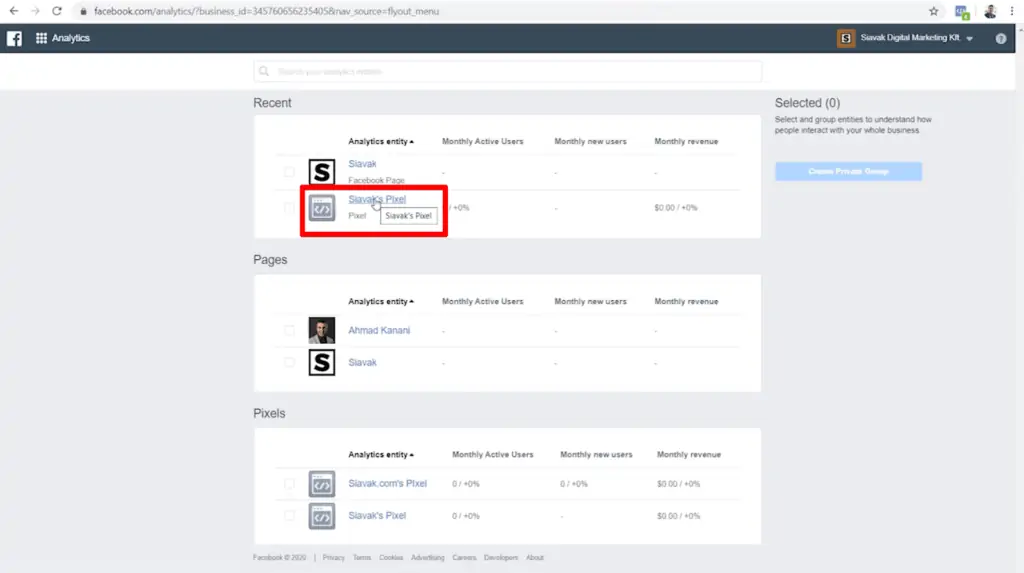
Task: Click the Selected (0) heading
Action: coord(807,103)
